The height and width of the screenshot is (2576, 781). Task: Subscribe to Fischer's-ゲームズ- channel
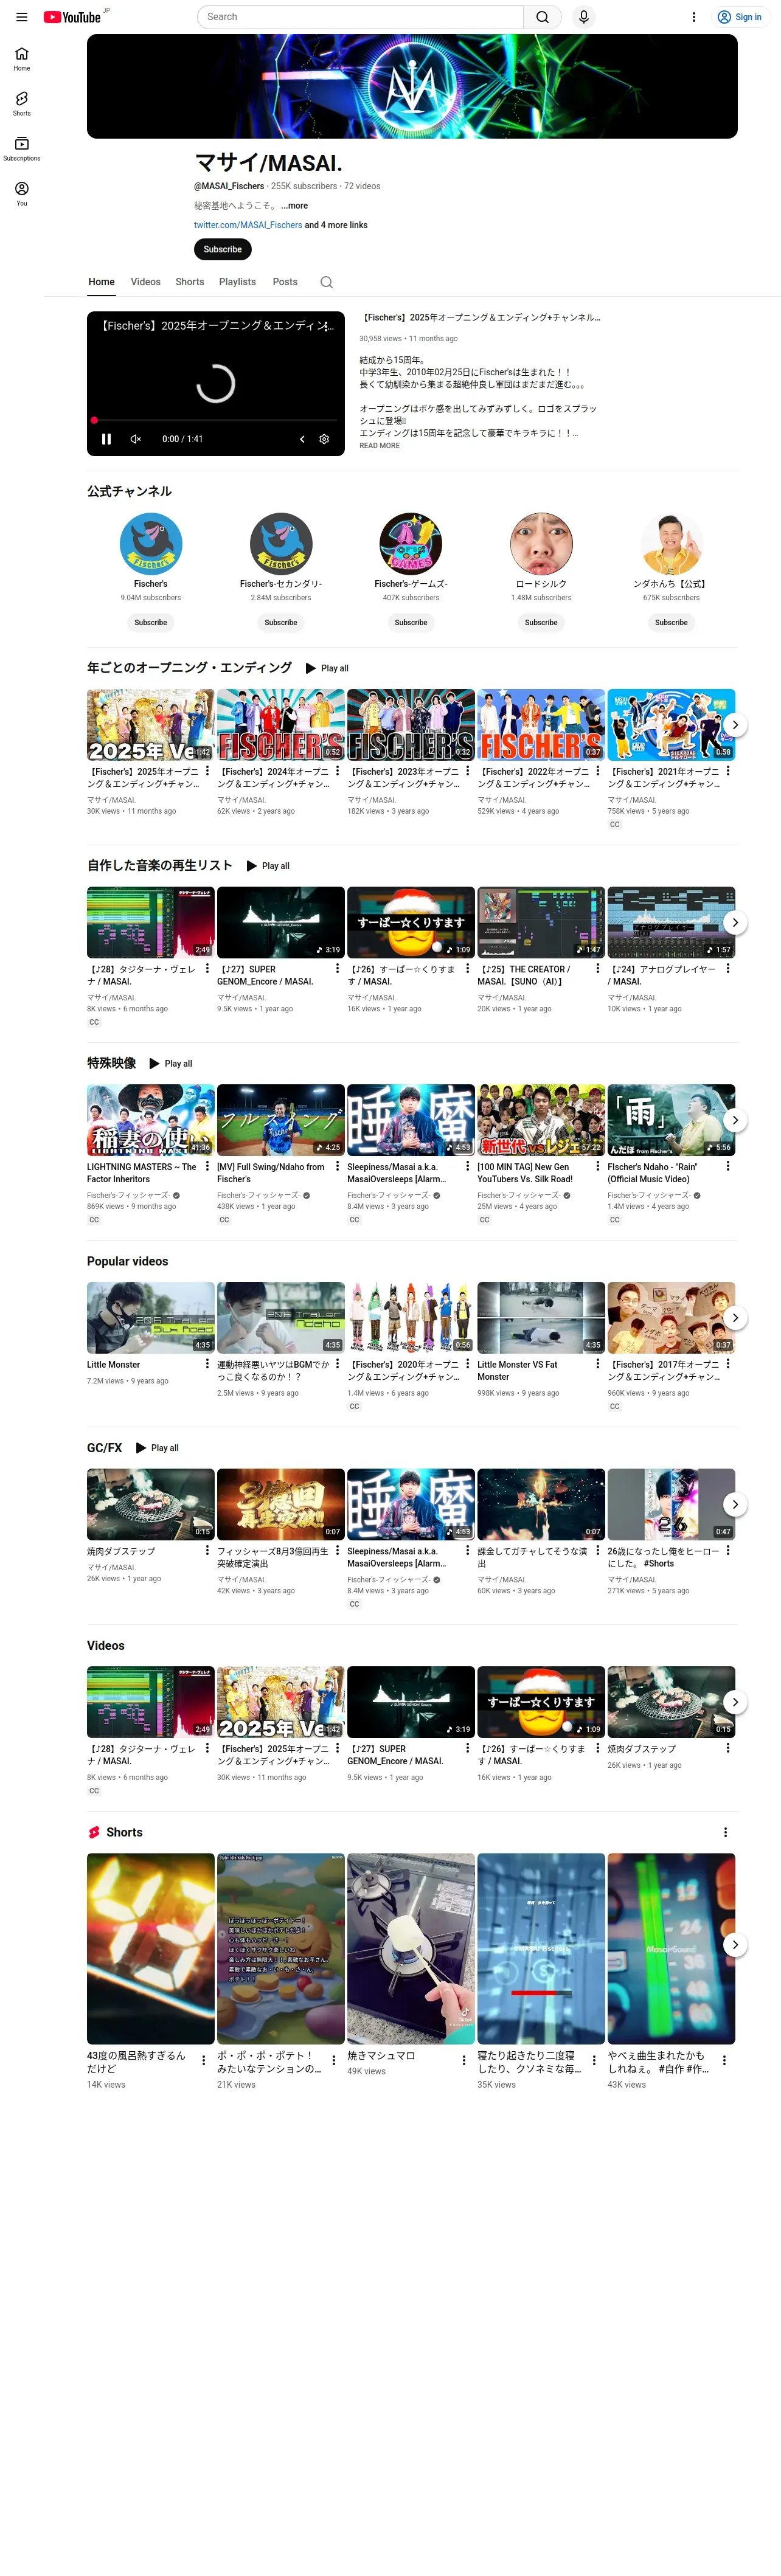pos(411,622)
